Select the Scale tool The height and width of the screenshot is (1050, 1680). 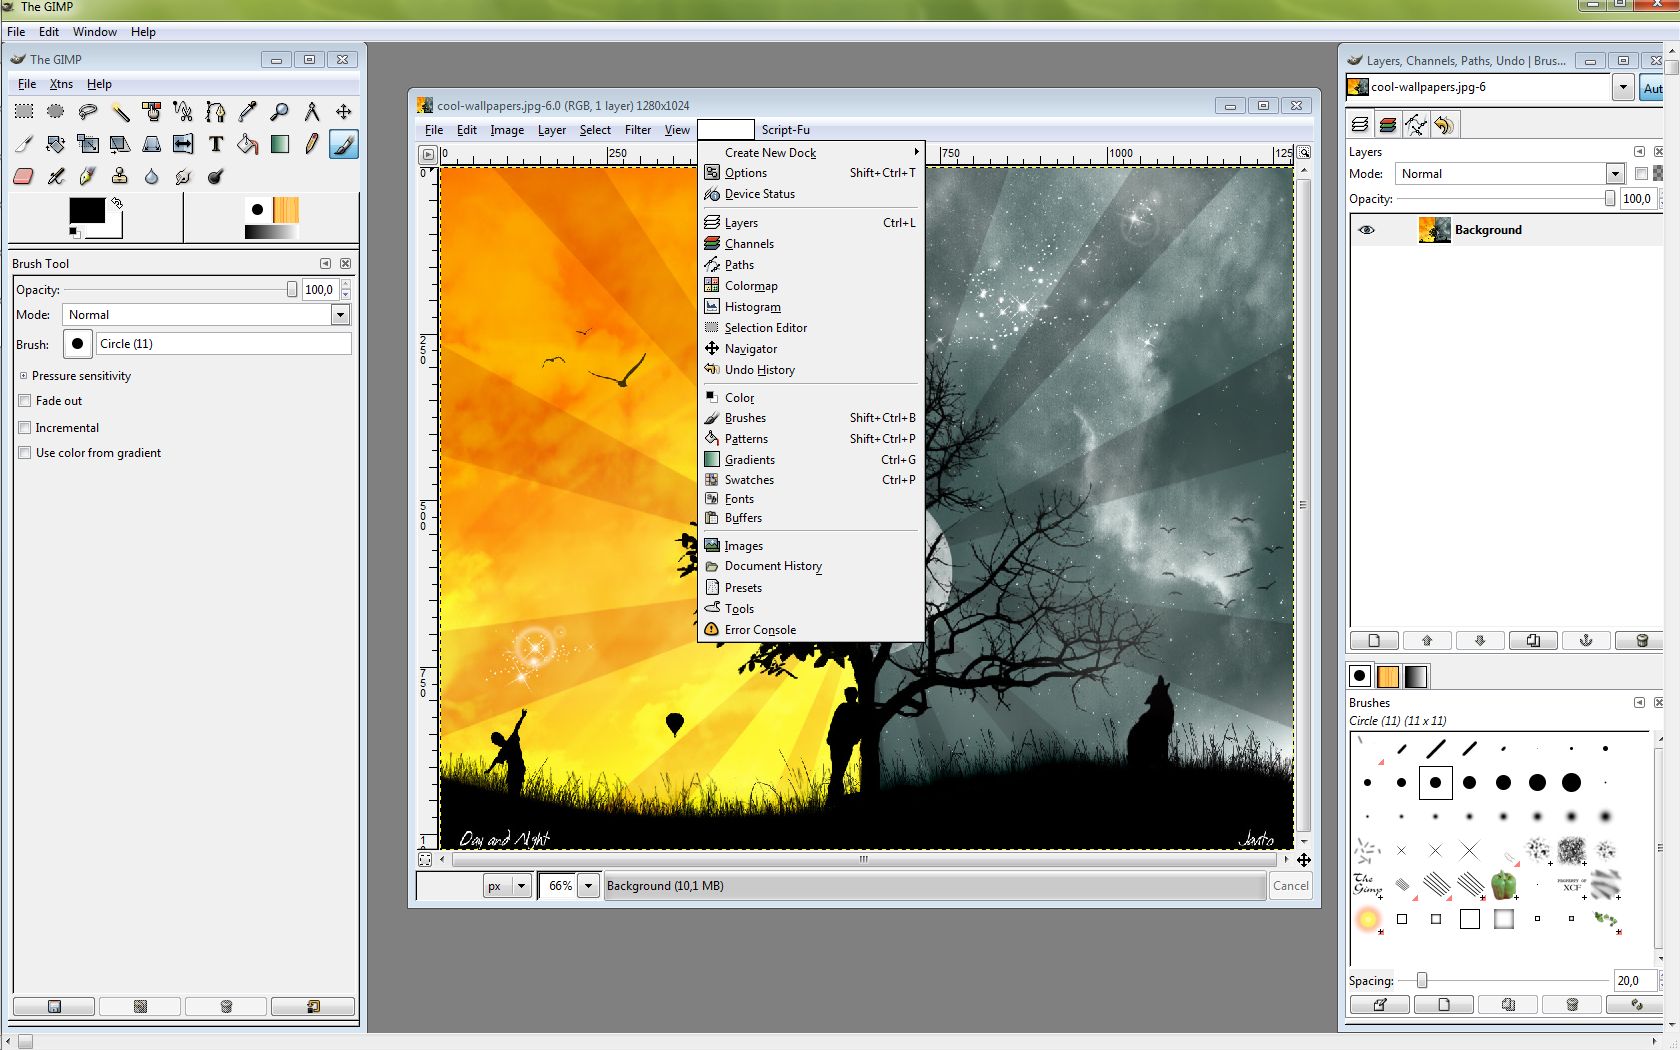click(88, 144)
